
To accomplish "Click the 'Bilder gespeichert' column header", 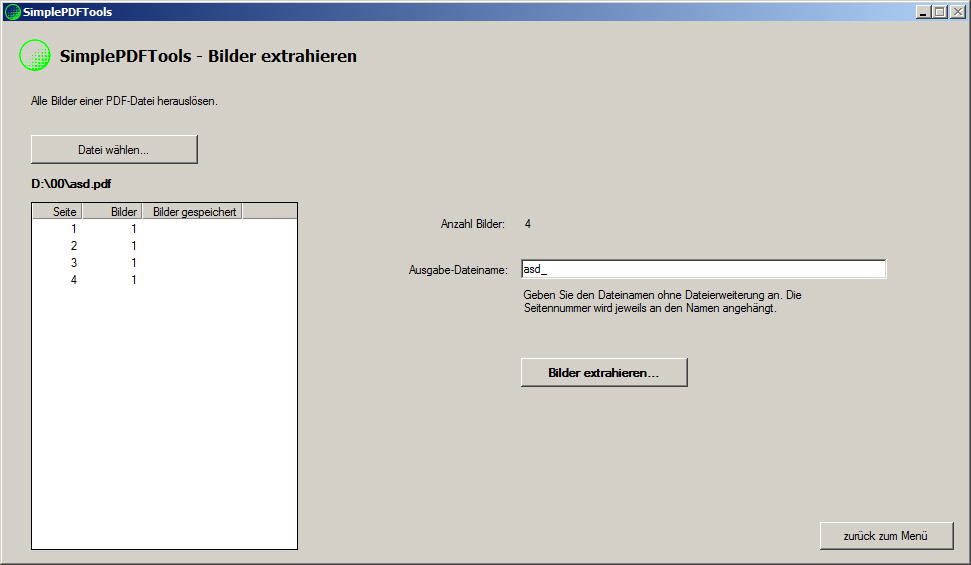I will pyautogui.click(x=192, y=212).
